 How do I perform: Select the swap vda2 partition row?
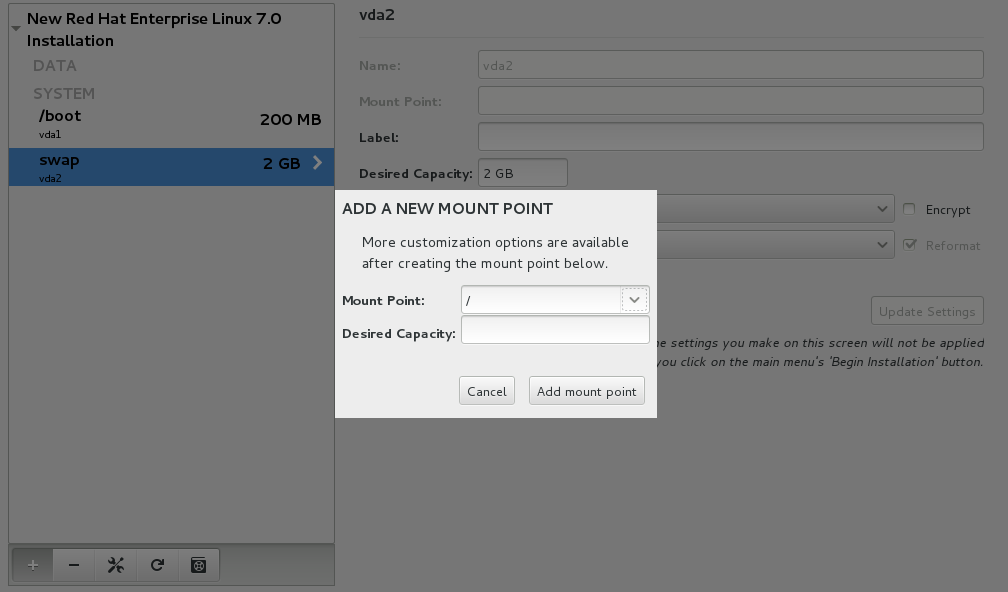(x=172, y=167)
